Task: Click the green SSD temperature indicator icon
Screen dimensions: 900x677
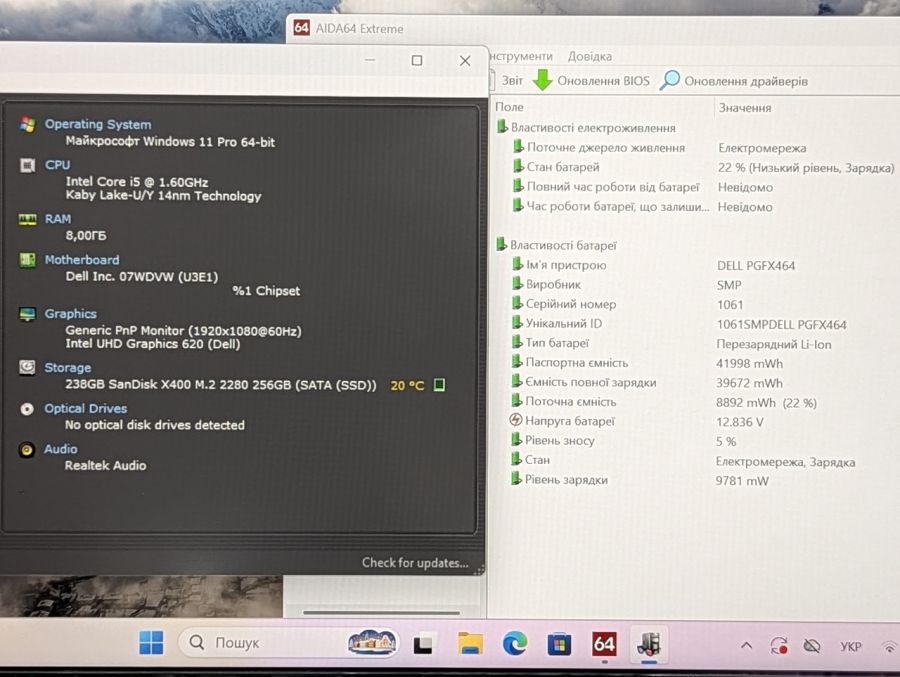Action: 439,385
